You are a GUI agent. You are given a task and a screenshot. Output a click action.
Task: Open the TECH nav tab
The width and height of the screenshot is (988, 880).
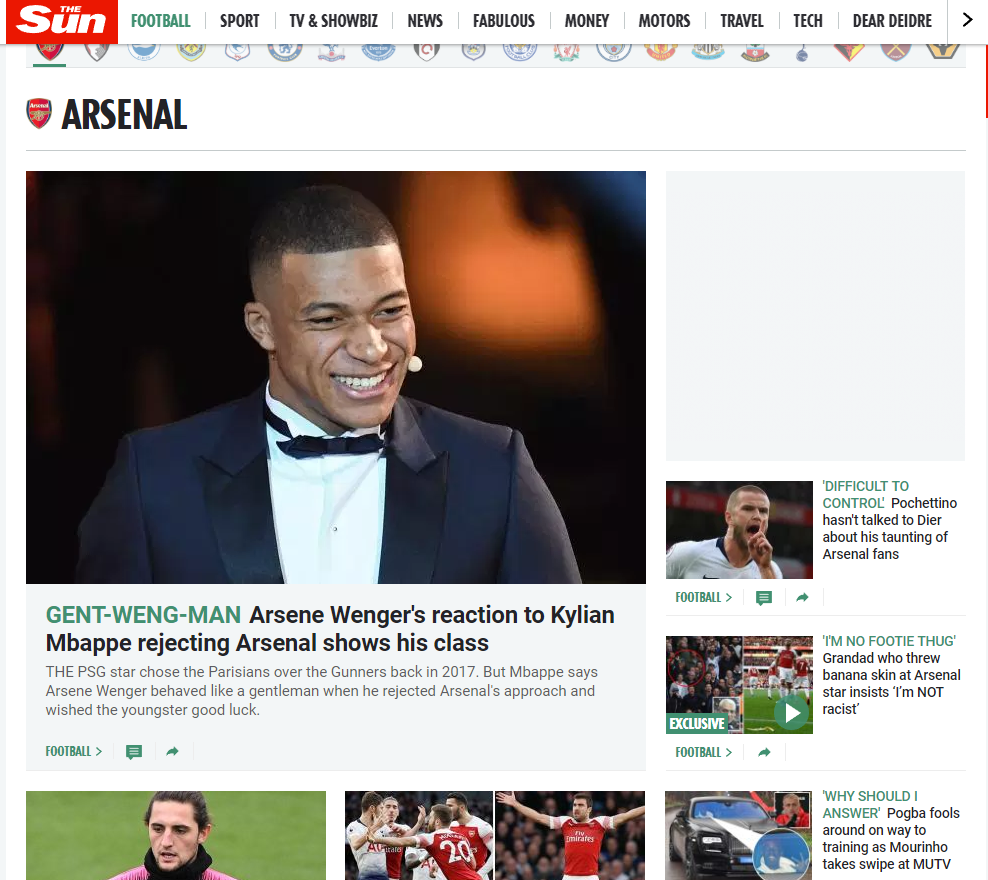(x=808, y=21)
